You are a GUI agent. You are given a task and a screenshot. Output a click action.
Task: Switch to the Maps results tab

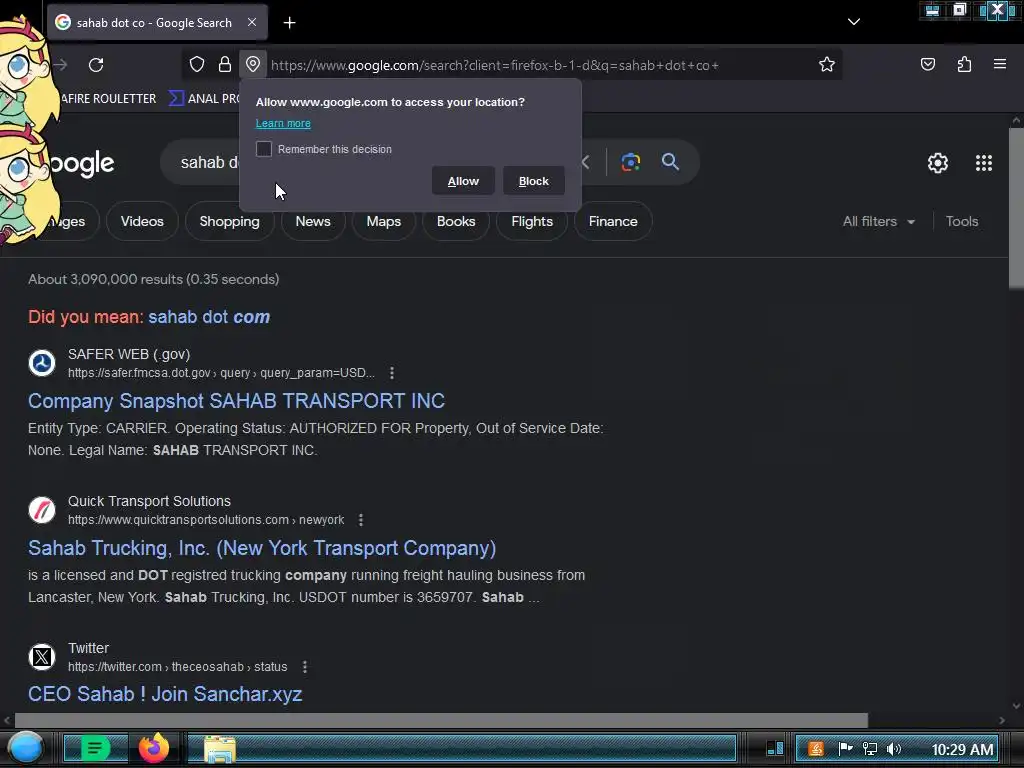tap(383, 221)
